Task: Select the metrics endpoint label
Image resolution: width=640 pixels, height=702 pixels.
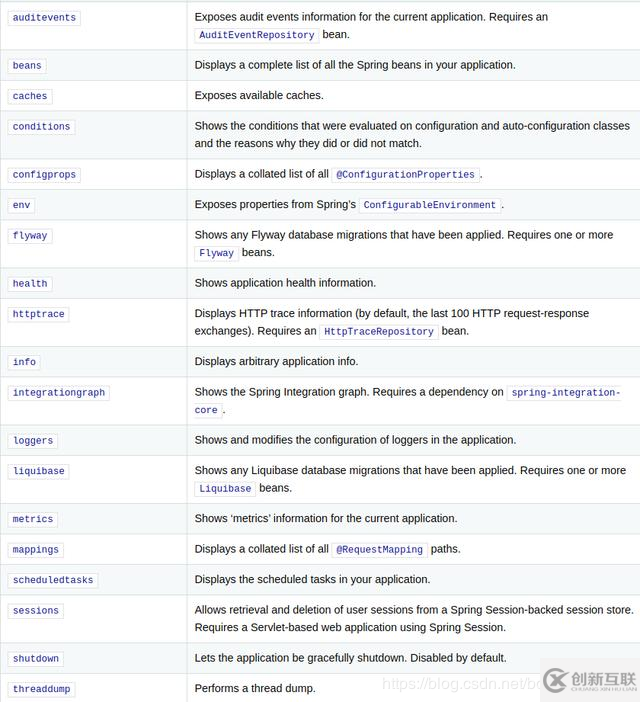Action: [33, 519]
